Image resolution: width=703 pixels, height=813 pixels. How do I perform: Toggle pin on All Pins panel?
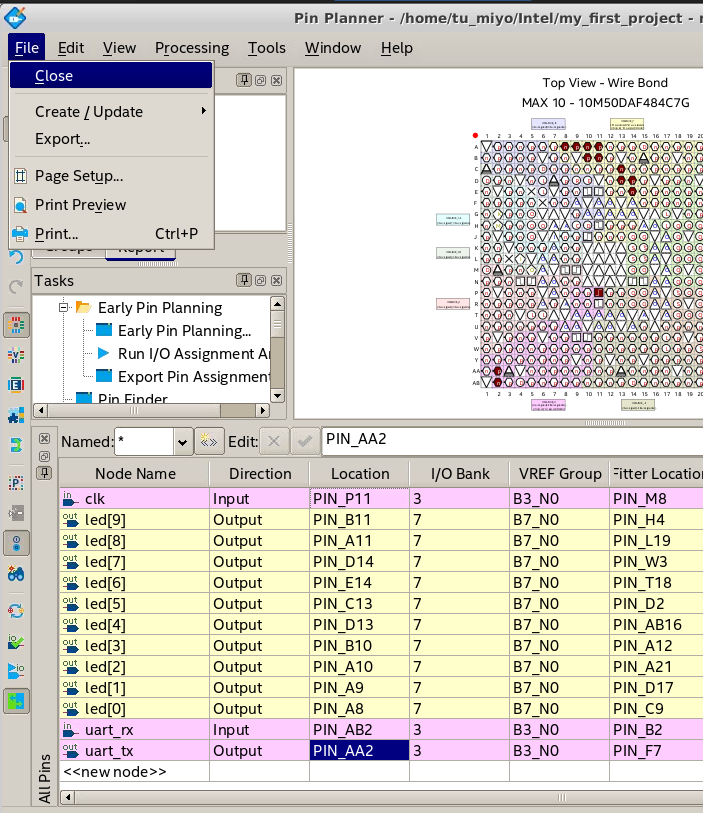(x=45, y=473)
